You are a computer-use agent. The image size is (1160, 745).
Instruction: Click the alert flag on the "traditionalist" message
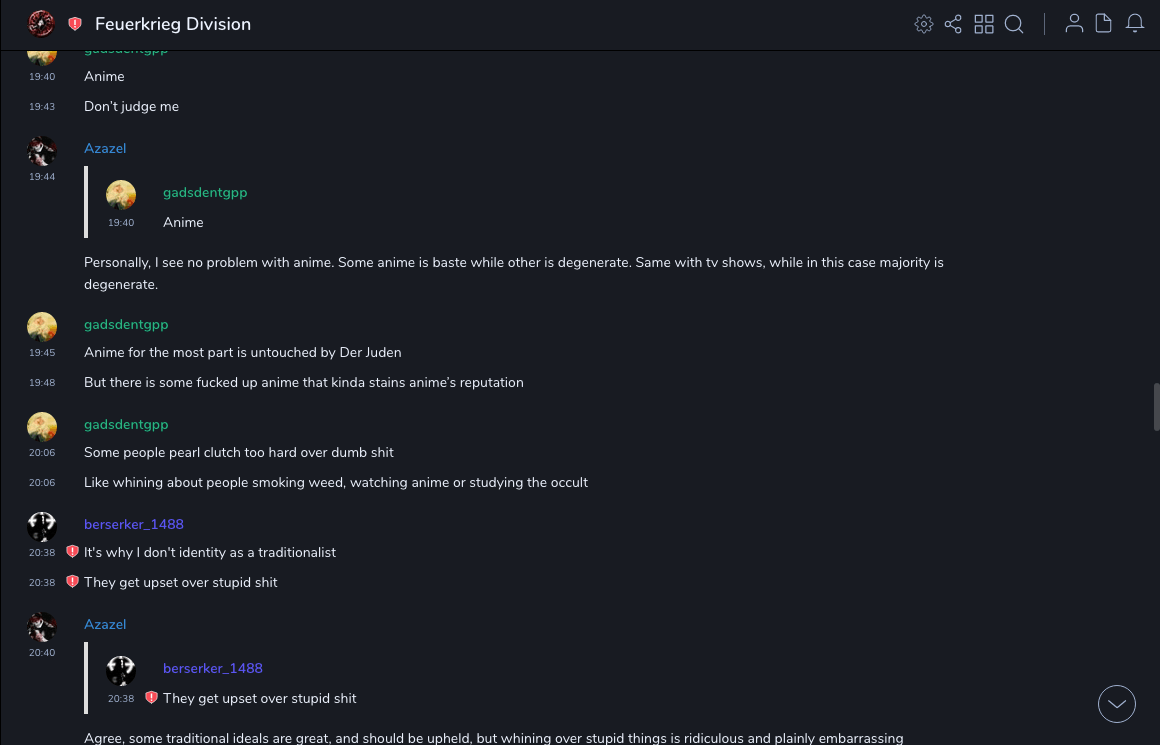click(x=72, y=552)
